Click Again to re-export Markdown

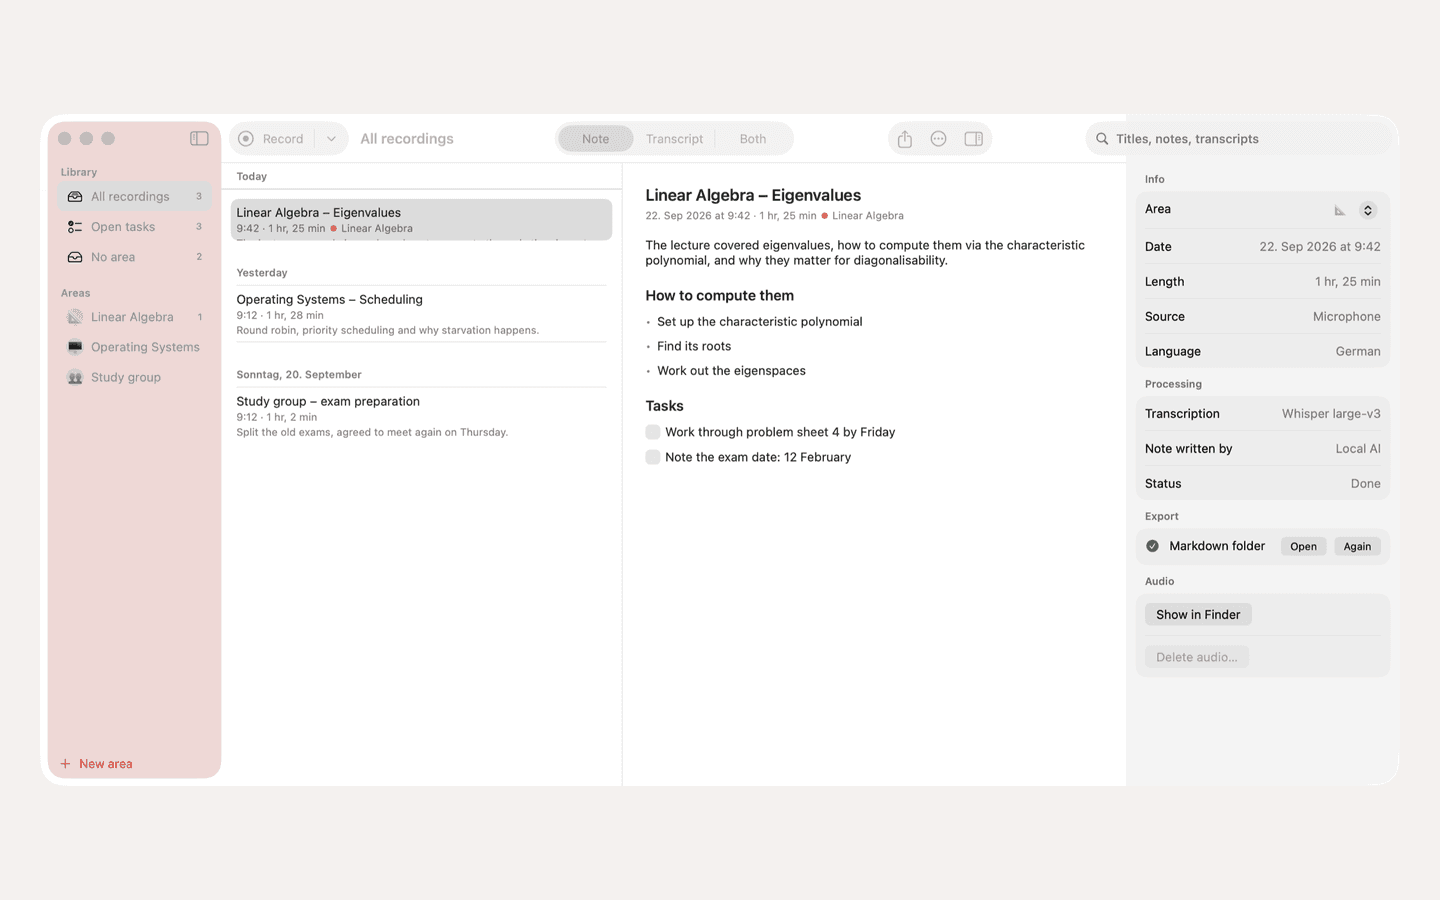1357,546
